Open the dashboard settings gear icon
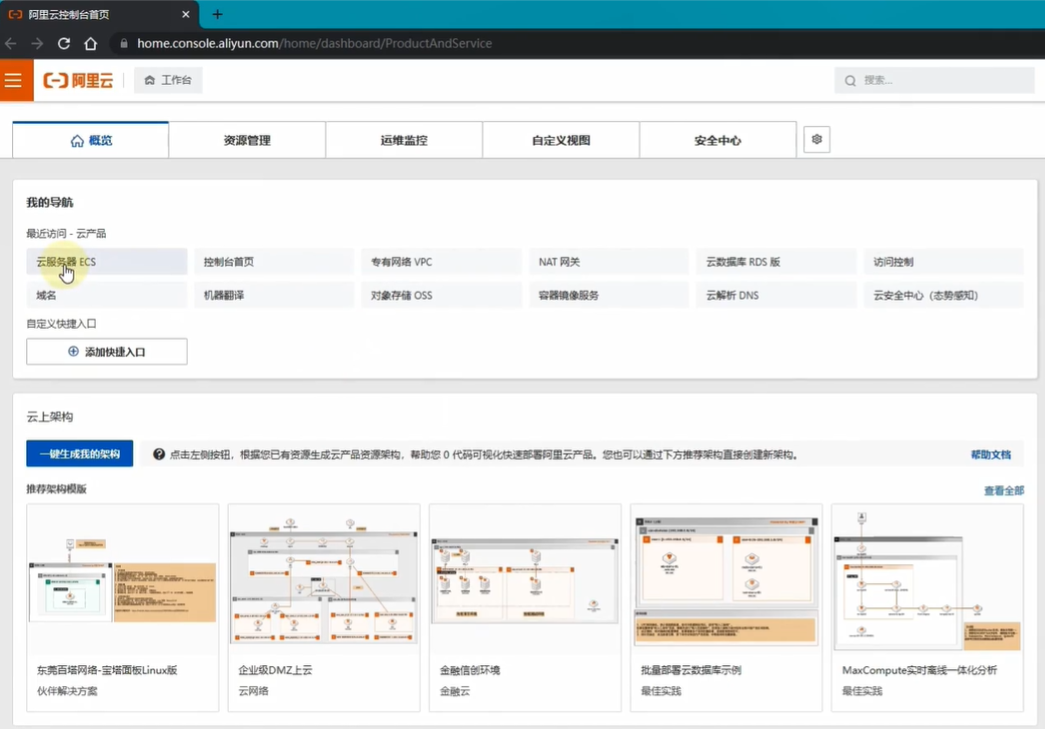The image size is (1045, 729). click(816, 139)
